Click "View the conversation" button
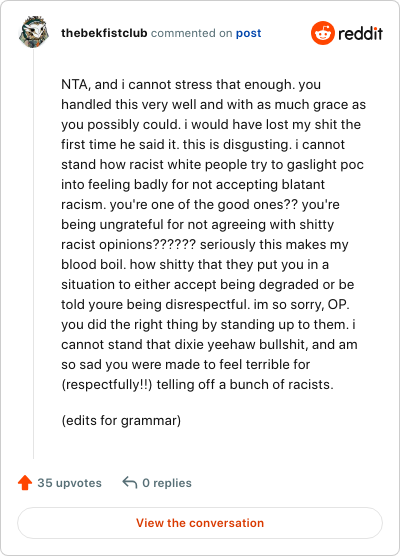 (200, 523)
